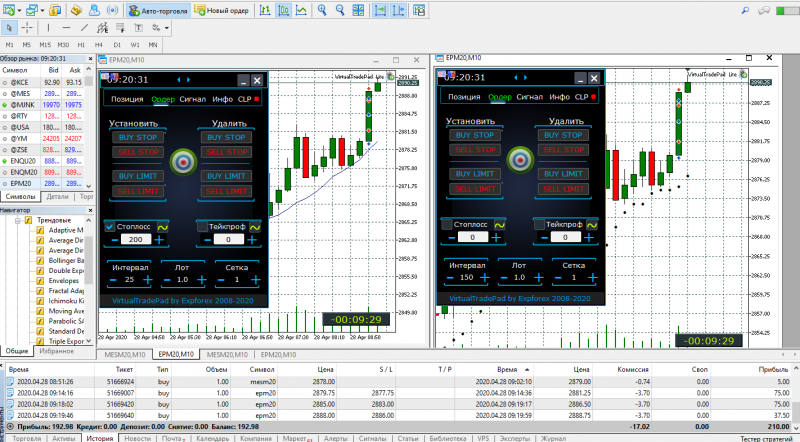
Task: Click the tile windows icon
Action: 359,10
